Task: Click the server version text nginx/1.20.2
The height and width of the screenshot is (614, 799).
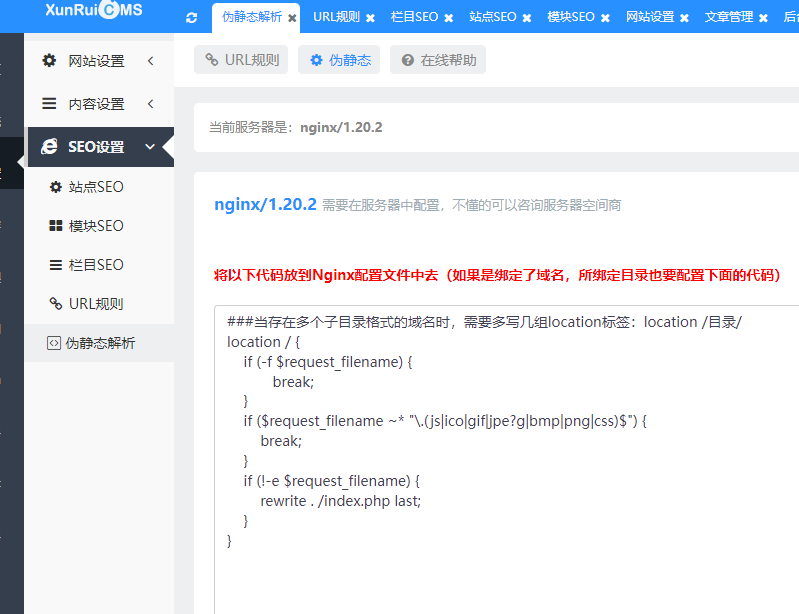Action: tap(341, 127)
